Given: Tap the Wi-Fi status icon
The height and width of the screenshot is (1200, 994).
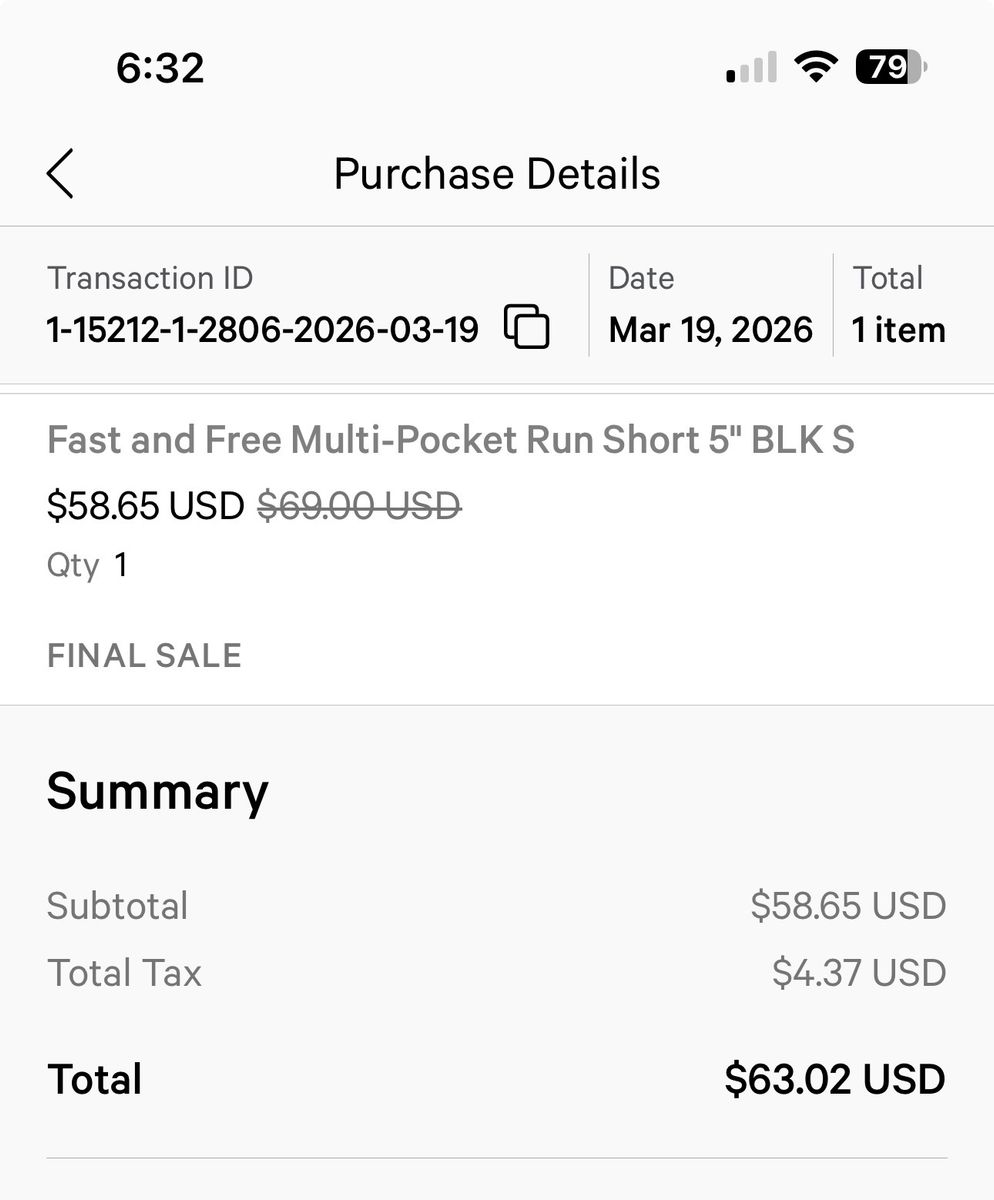Looking at the screenshot, I should coord(815,68).
